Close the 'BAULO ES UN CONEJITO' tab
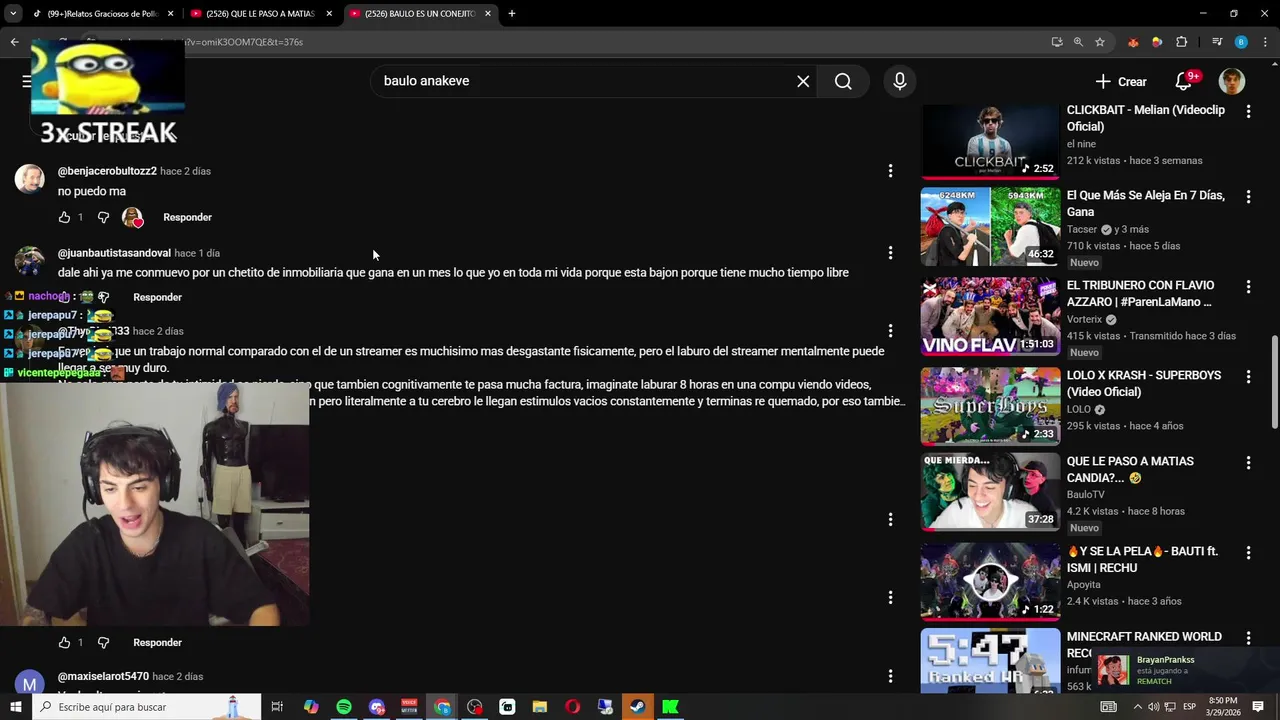The width and height of the screenshot is (1280, 720). 488,14
